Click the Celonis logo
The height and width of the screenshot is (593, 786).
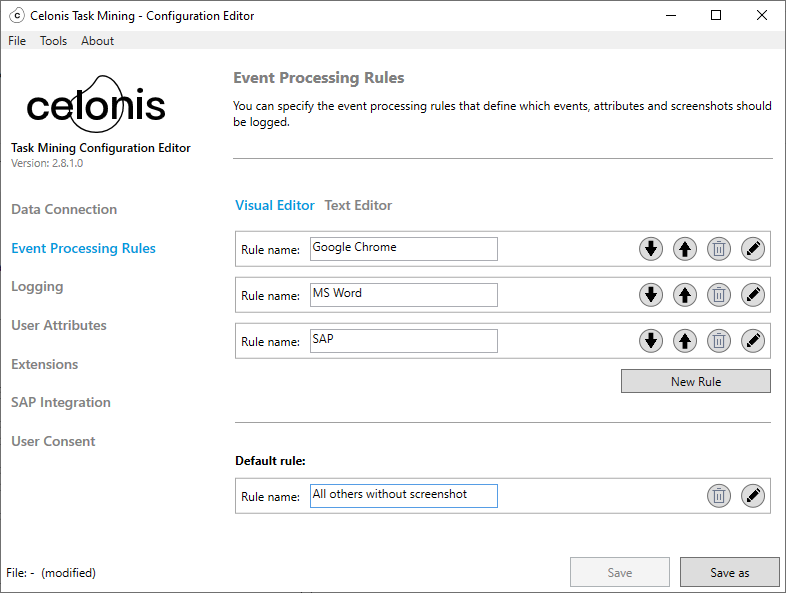(96, 104)
